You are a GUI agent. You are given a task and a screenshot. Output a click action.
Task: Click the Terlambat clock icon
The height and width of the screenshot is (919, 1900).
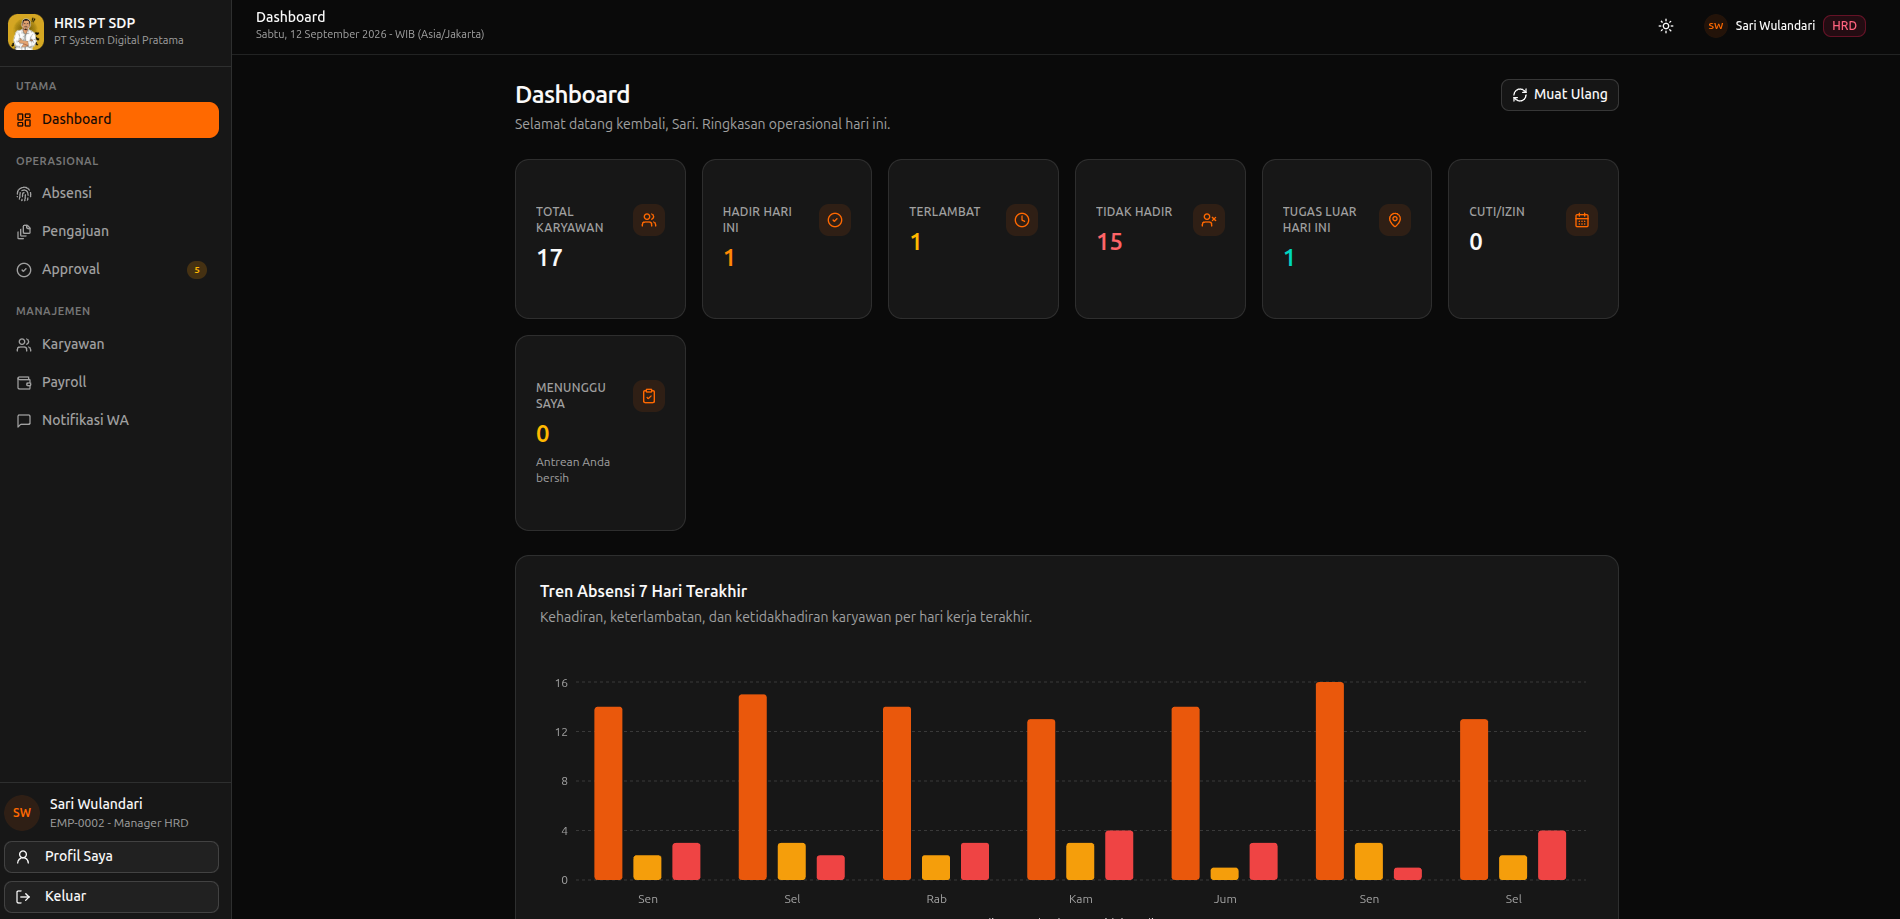coord(1022,220)
